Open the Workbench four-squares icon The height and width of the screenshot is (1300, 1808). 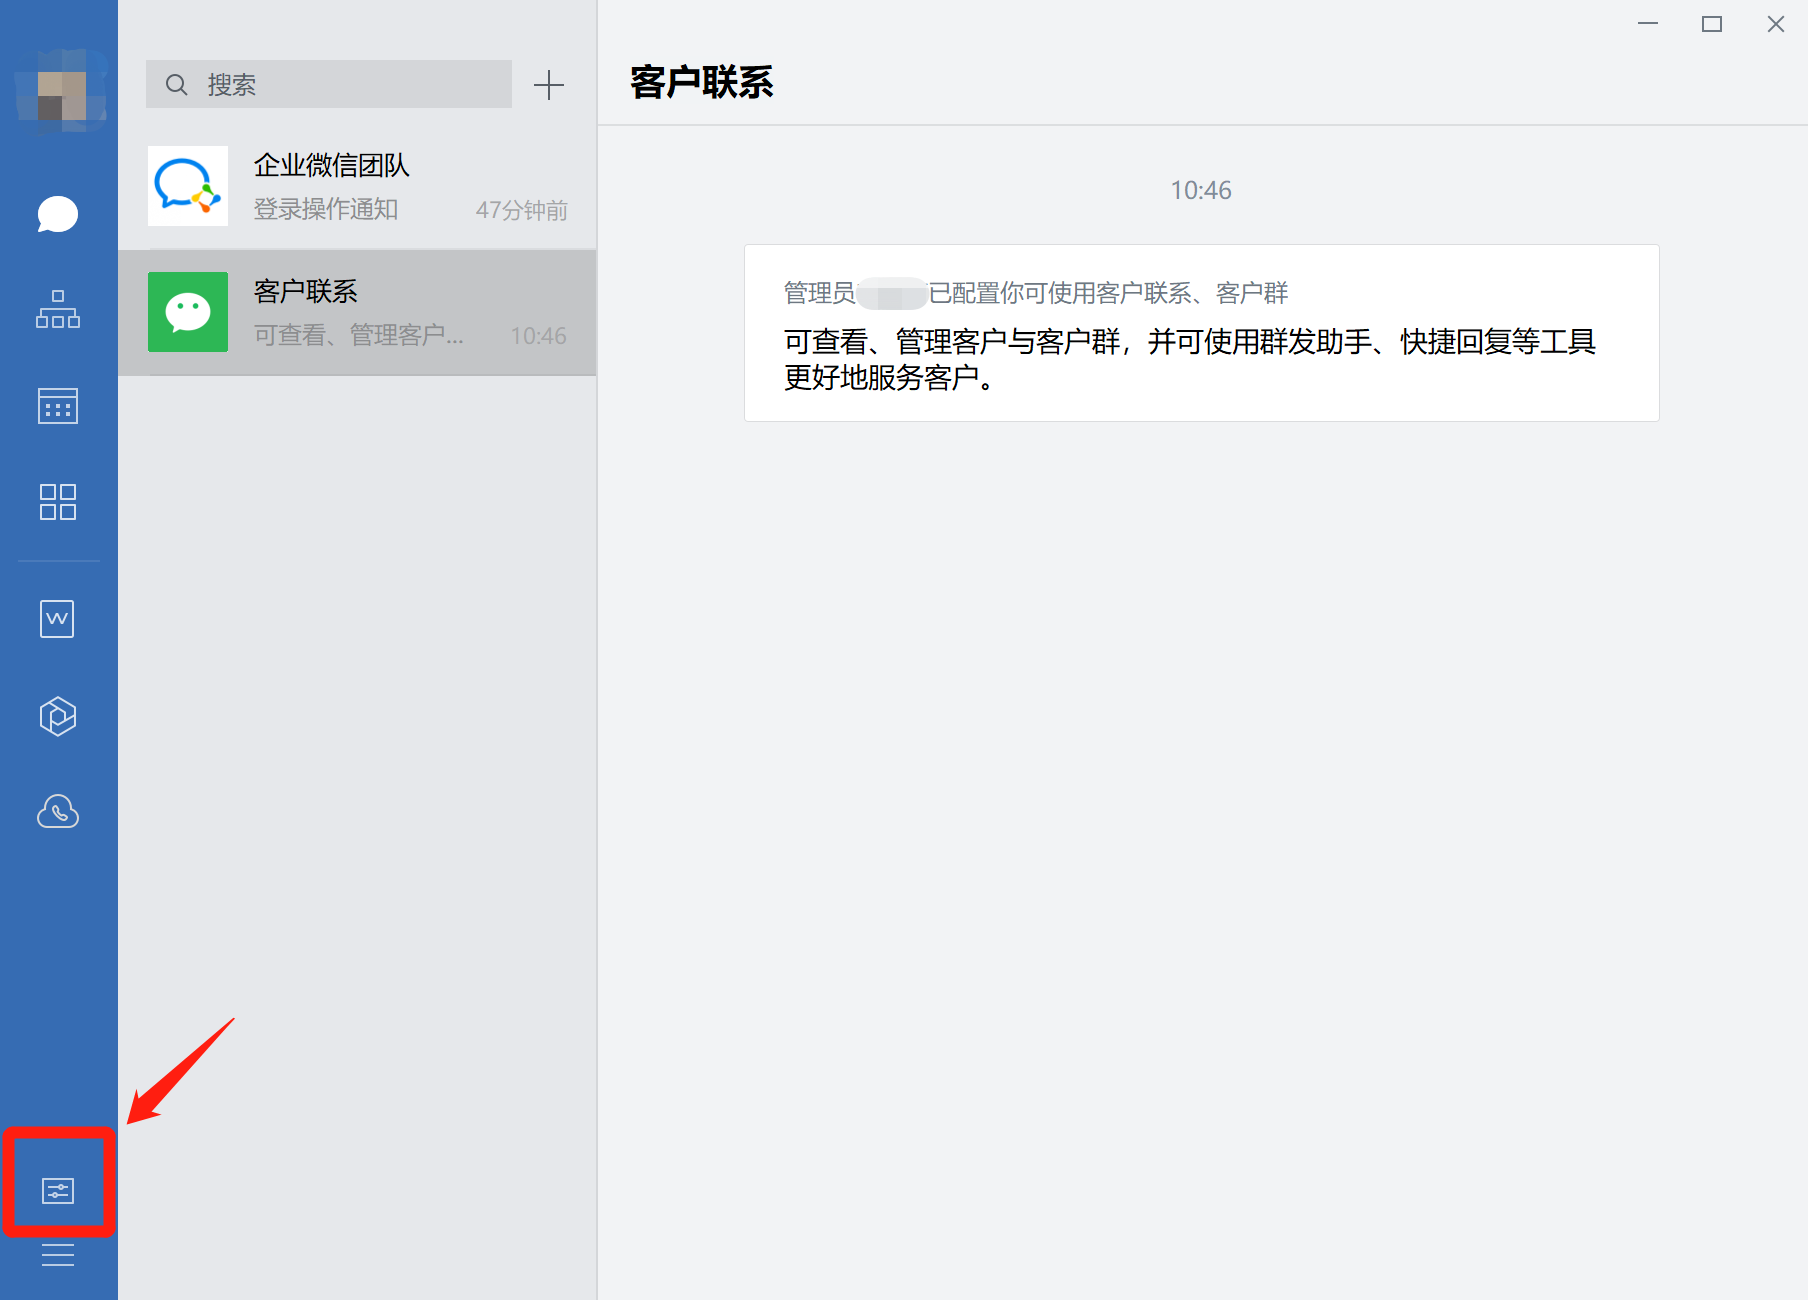(58, 502)
